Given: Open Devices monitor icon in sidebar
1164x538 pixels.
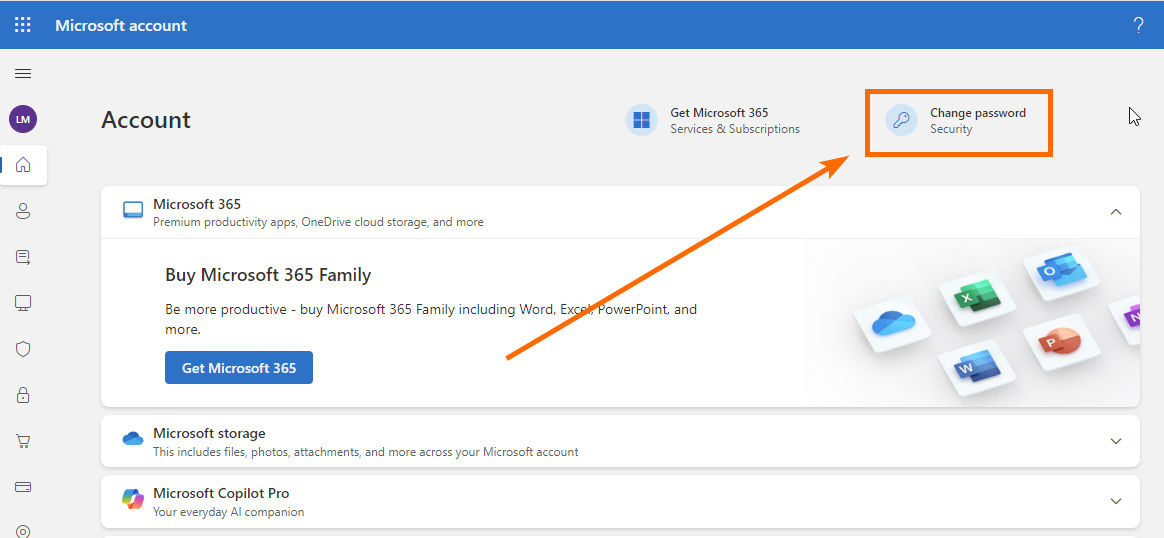Looking at the screenshot, I should point(23,303).
